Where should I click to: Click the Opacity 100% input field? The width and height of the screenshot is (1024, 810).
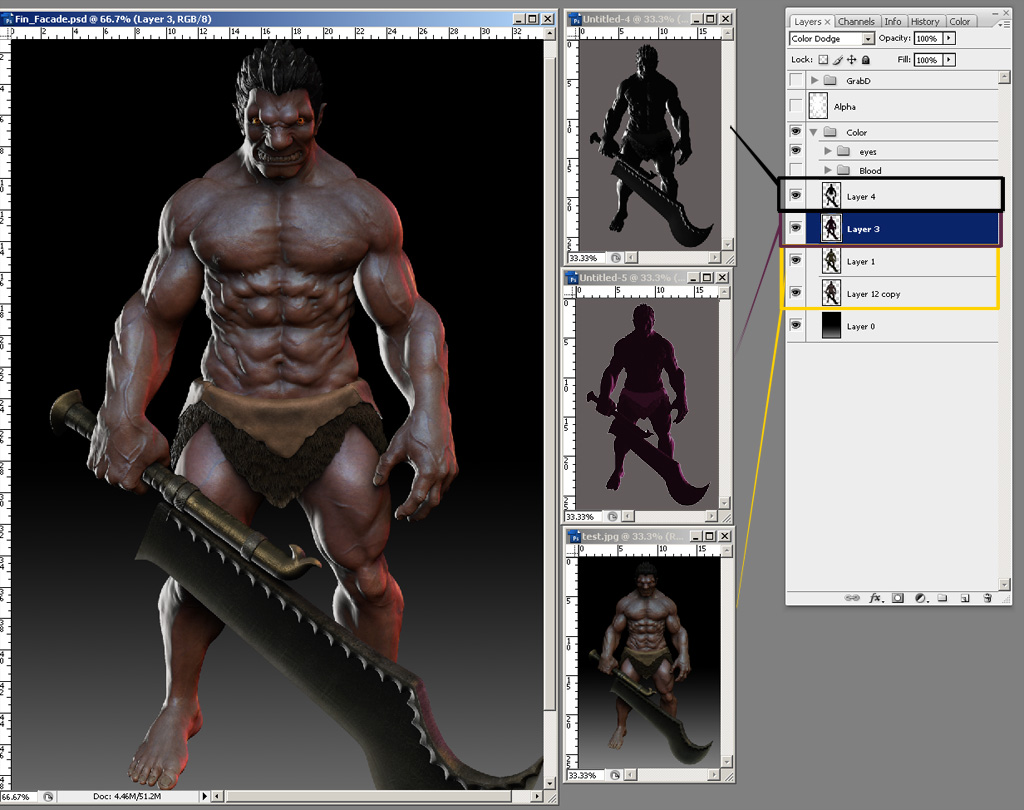pos(928,39)
